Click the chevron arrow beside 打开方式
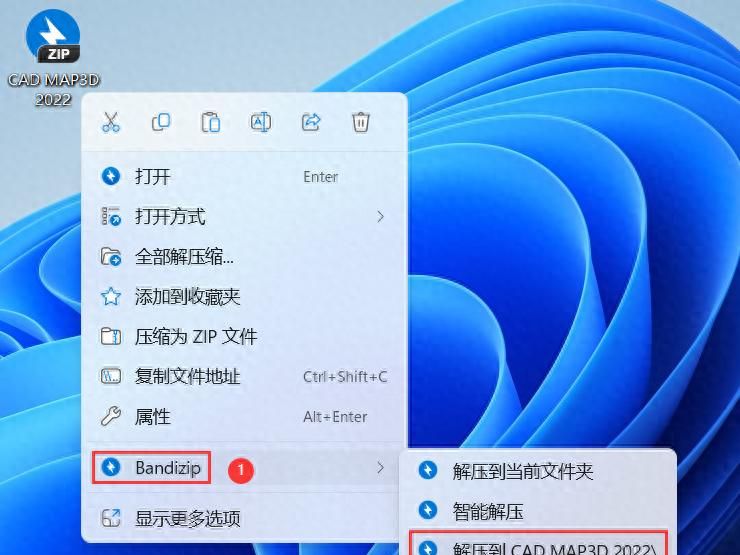 tap(380, 217)
